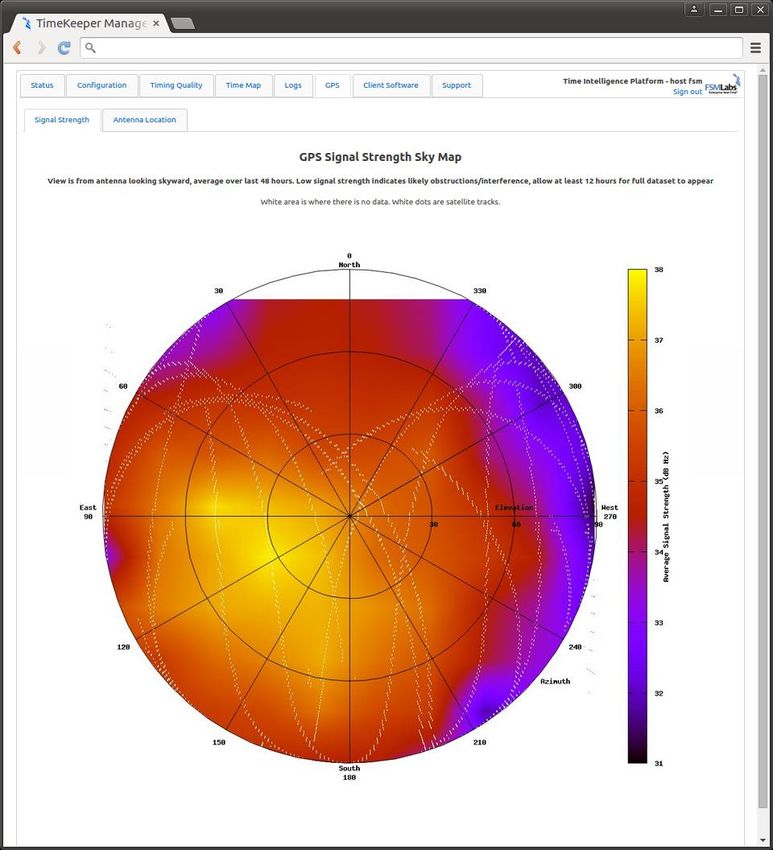Open a new browser tab
This screenshot has height=850, width=773.
click(183, 23)
